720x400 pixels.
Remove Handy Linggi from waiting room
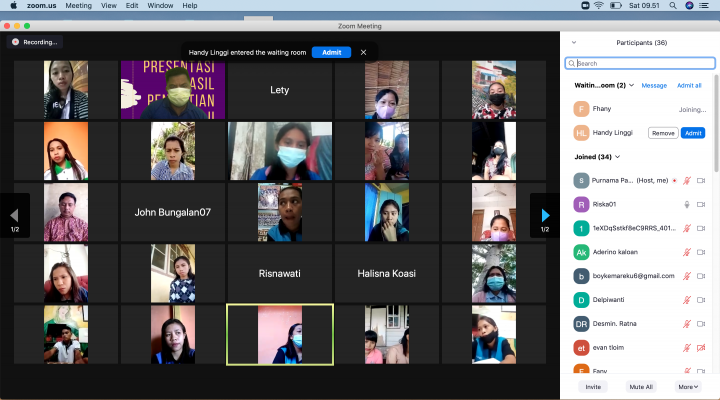click(663, 133)
